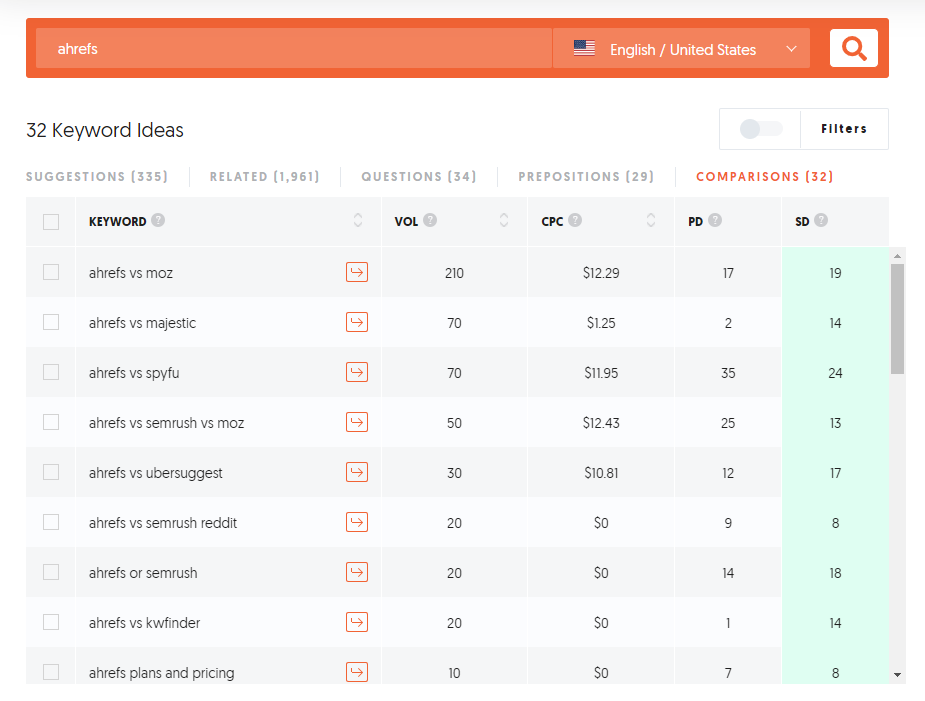Click the SD value 24
925x701 pixels.
[835, 373]
